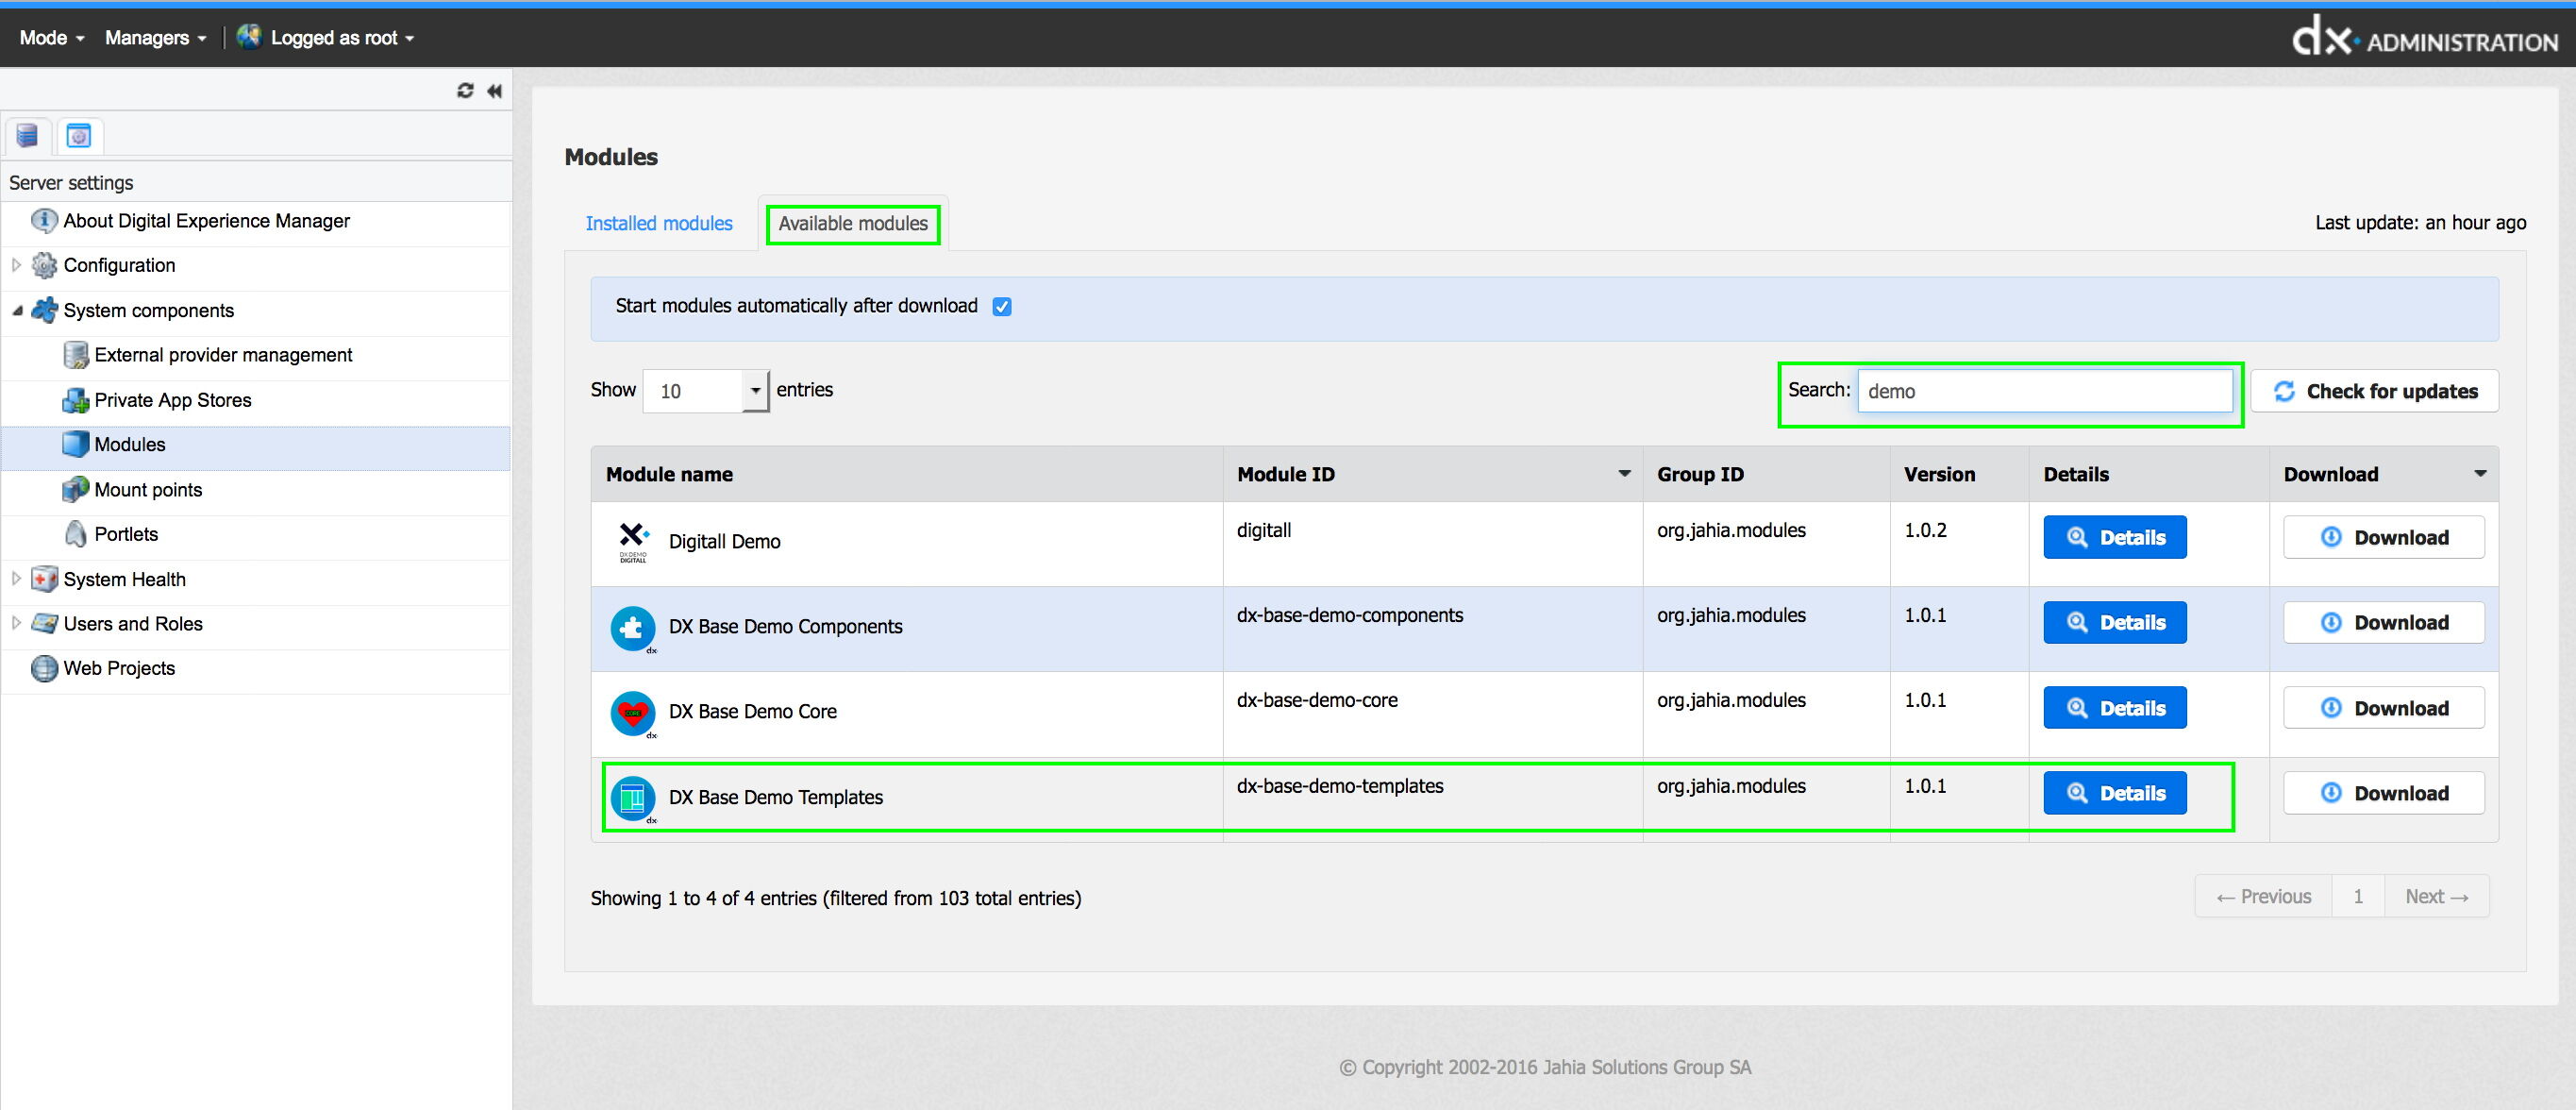
Task: Select the server settings database tab icon
Action: (x=27, y=135)
